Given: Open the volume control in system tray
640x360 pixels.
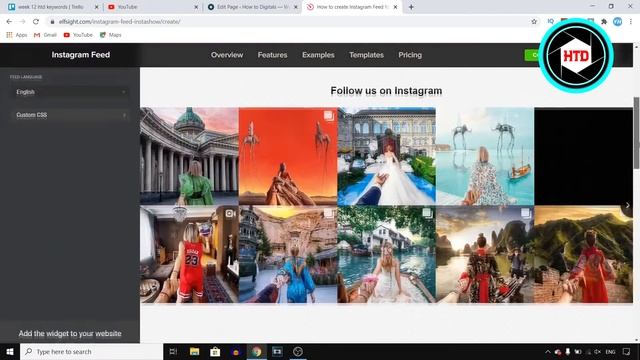Looking at the screenshot, I should [598, 351].
